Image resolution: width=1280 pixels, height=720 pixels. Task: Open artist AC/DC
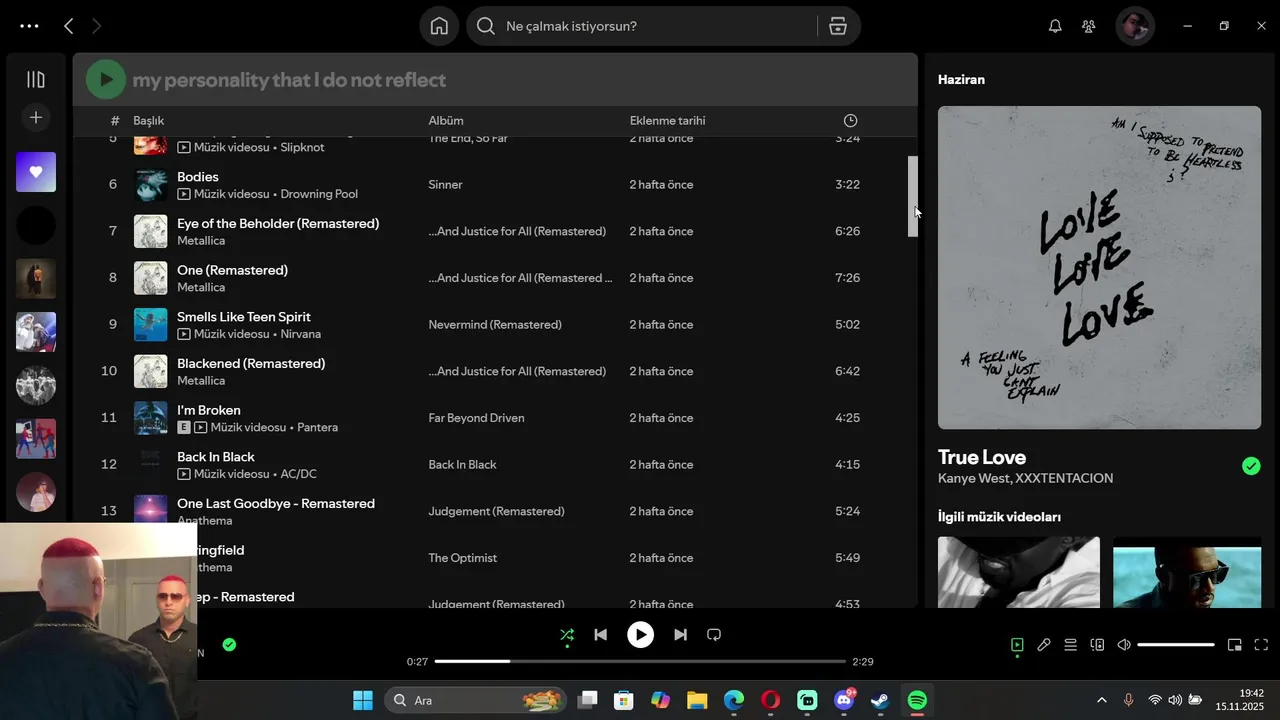[299, 474]
